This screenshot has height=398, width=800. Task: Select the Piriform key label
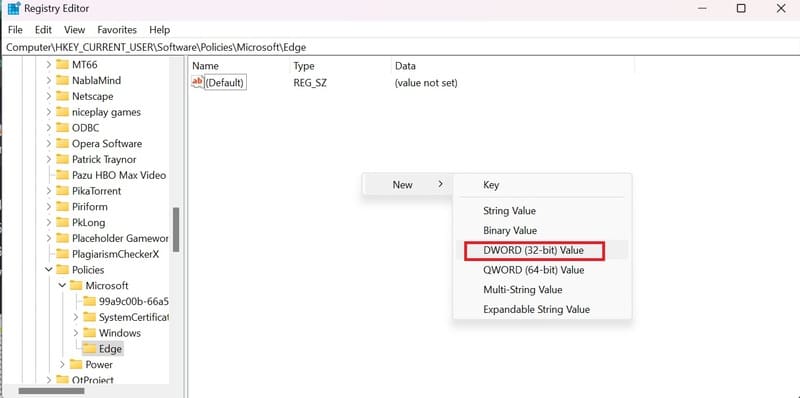(x=90, y=207)
